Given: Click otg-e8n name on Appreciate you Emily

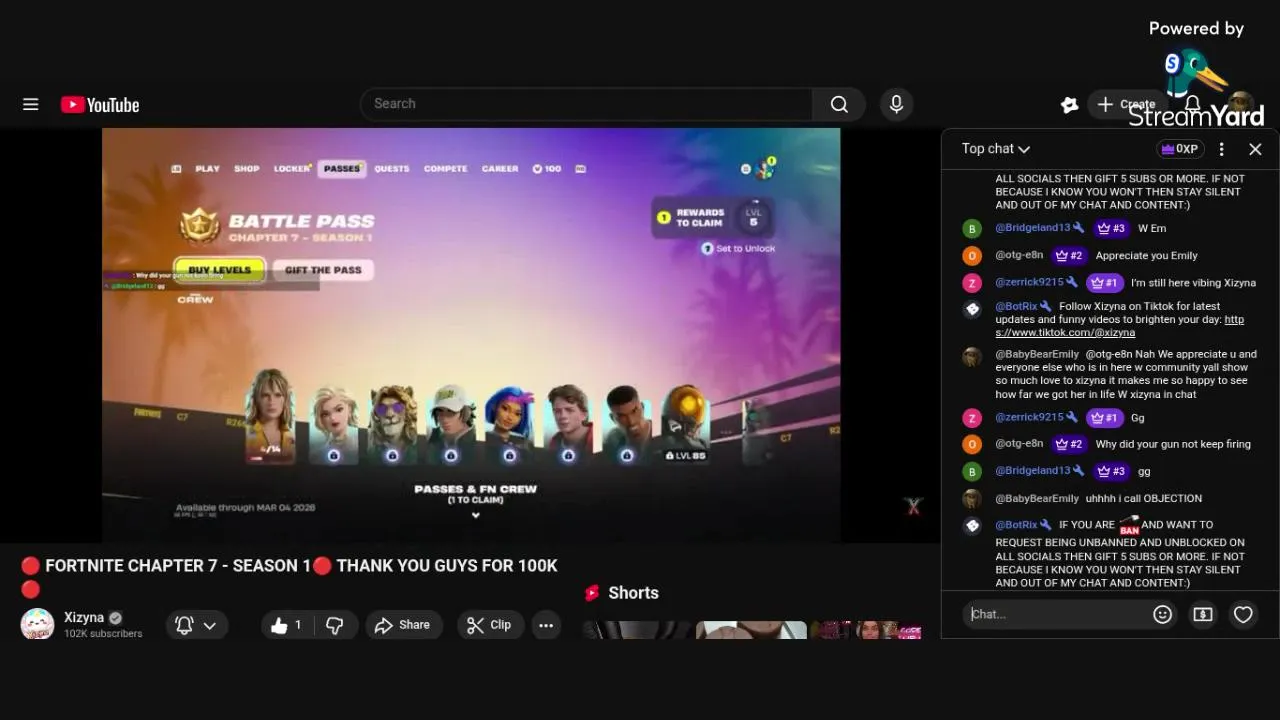Looking at the screenshot, I should [1019, 255].
